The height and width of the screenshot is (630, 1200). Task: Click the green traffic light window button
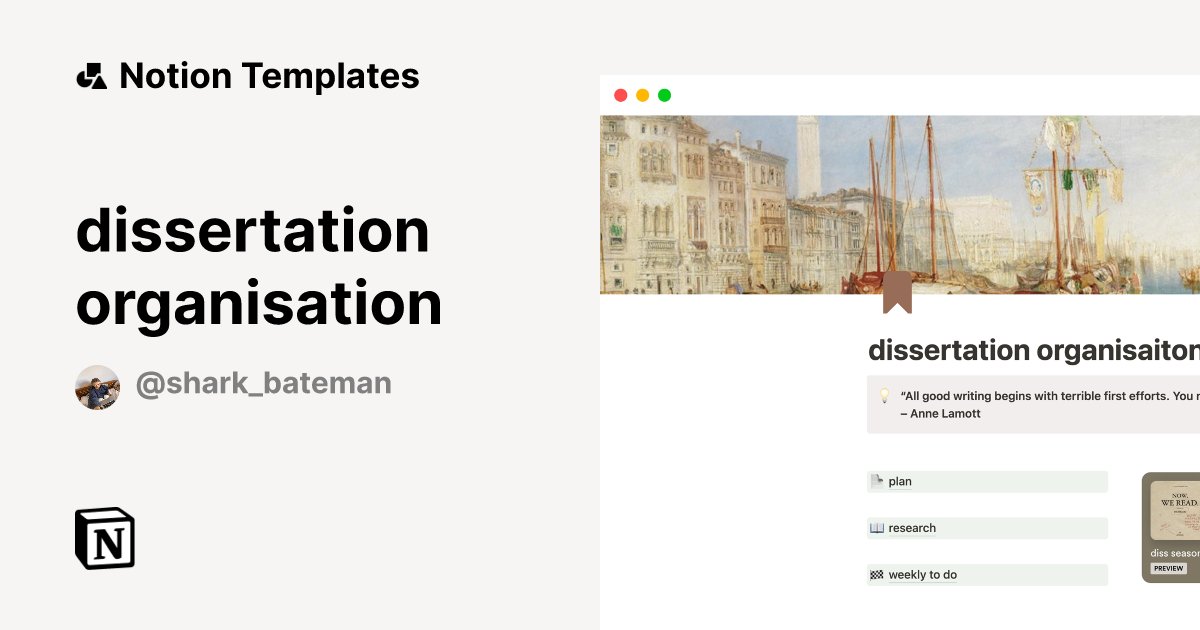pos(664,95)
